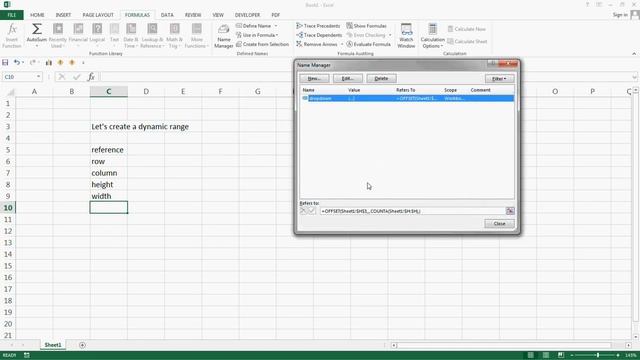640x360 pixels.
Task: Click Sign in link
Action: pos(620,15)
